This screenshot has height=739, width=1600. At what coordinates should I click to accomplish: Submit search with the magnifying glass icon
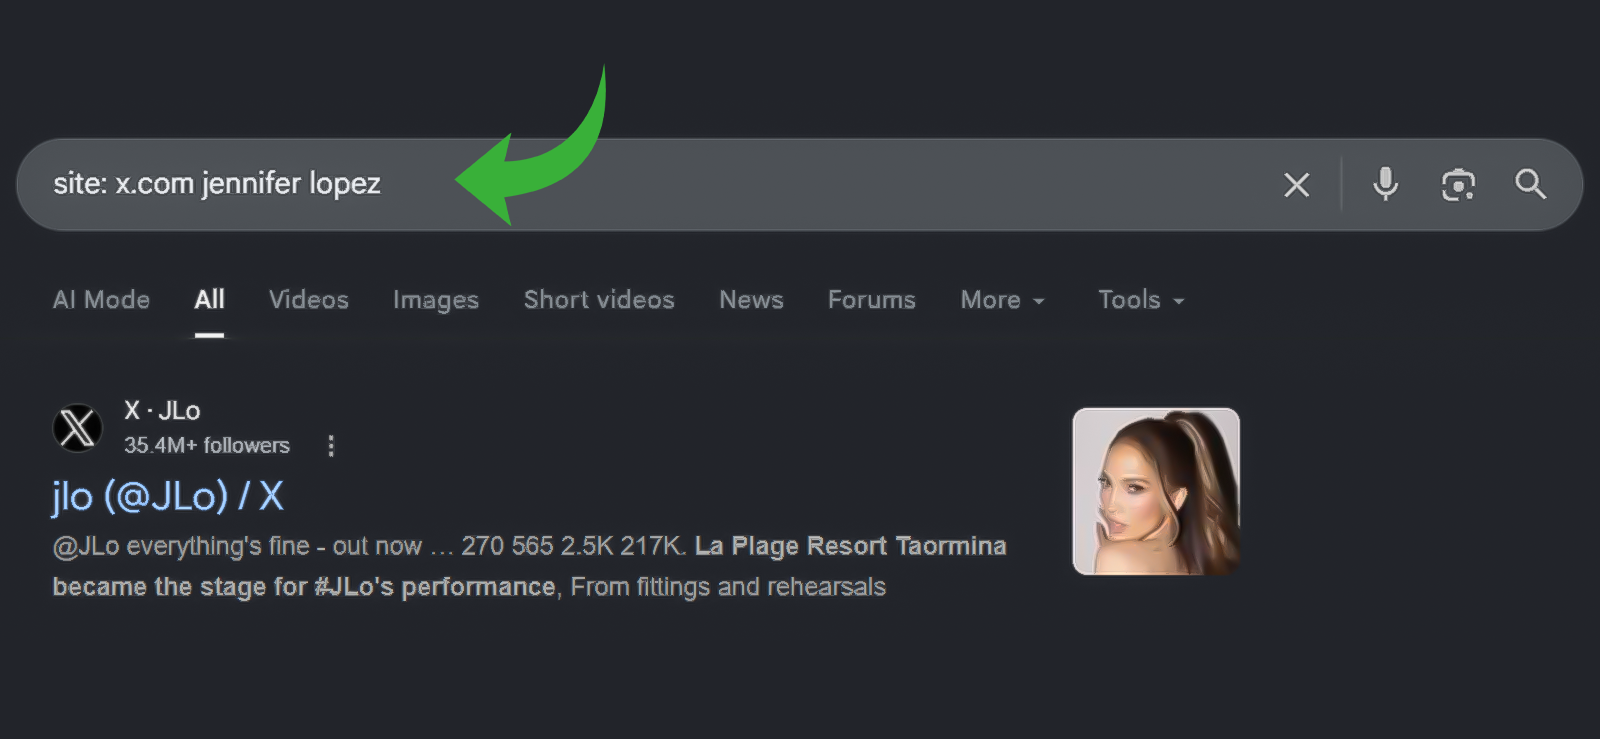pyautogui.click(x=1530, y=184)
